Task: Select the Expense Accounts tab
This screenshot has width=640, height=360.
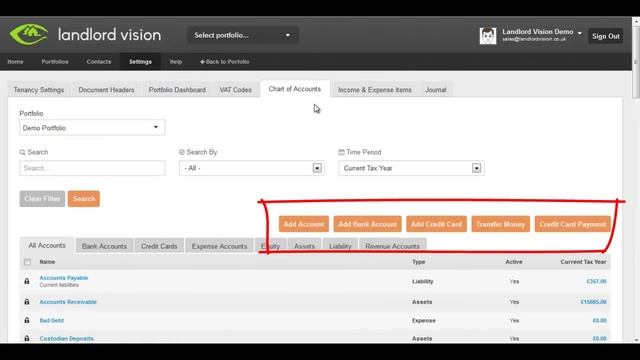Action: coord(220,246)
